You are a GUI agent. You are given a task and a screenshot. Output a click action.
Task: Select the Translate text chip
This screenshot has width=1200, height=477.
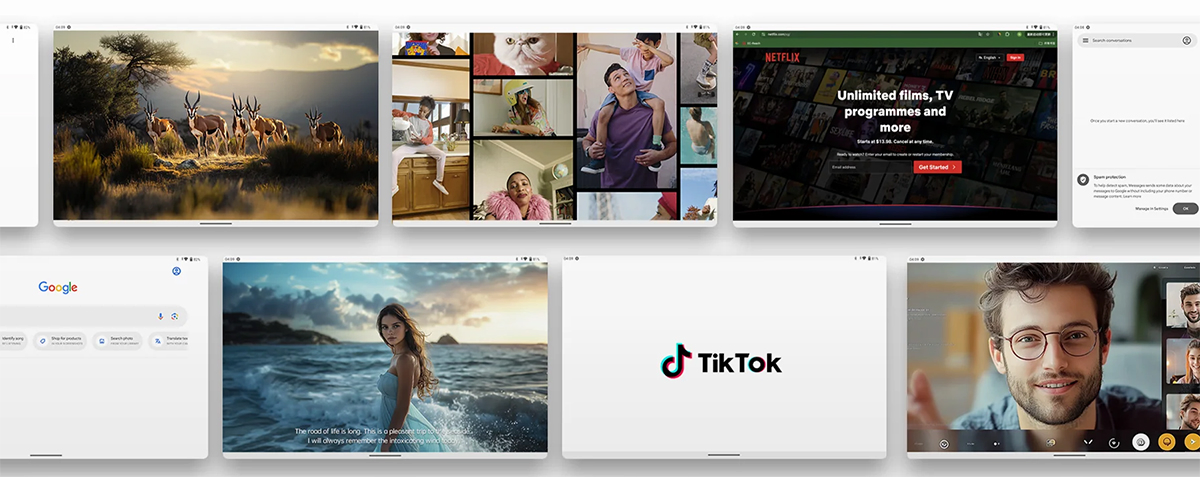169,341
